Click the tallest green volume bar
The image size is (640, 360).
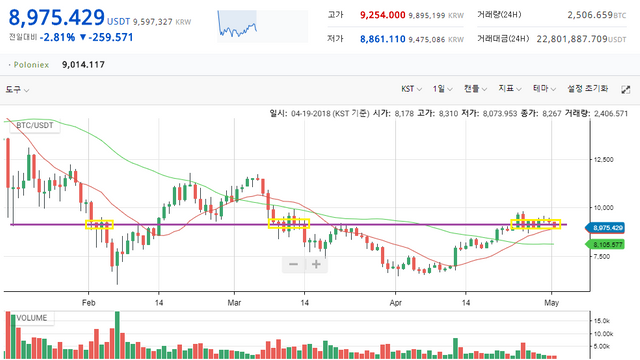118,335
